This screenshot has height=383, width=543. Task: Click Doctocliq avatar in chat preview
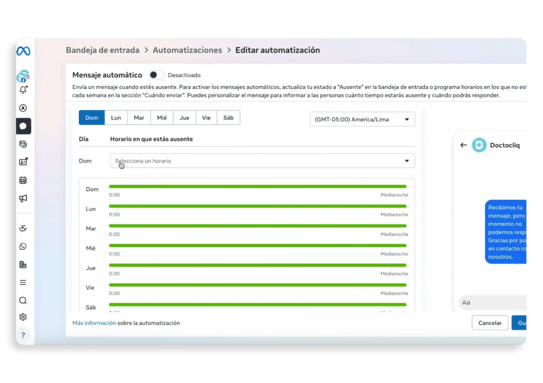[479, 145]
